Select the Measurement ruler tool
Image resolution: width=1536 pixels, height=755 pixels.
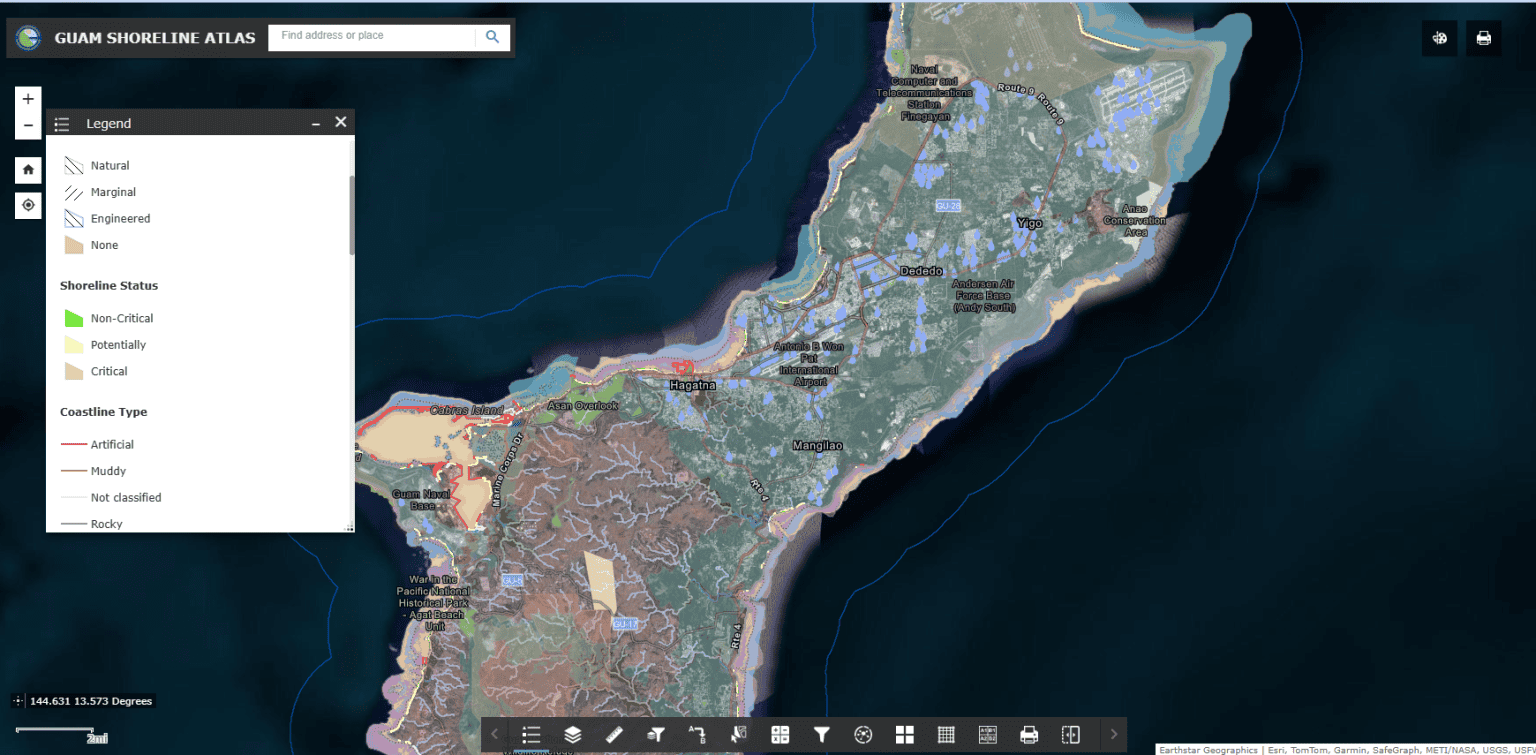click(x=614, y=735)
